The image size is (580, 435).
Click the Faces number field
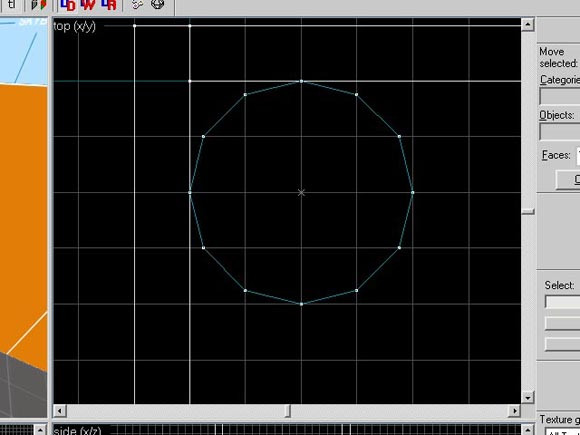click(x=578, y=156)
